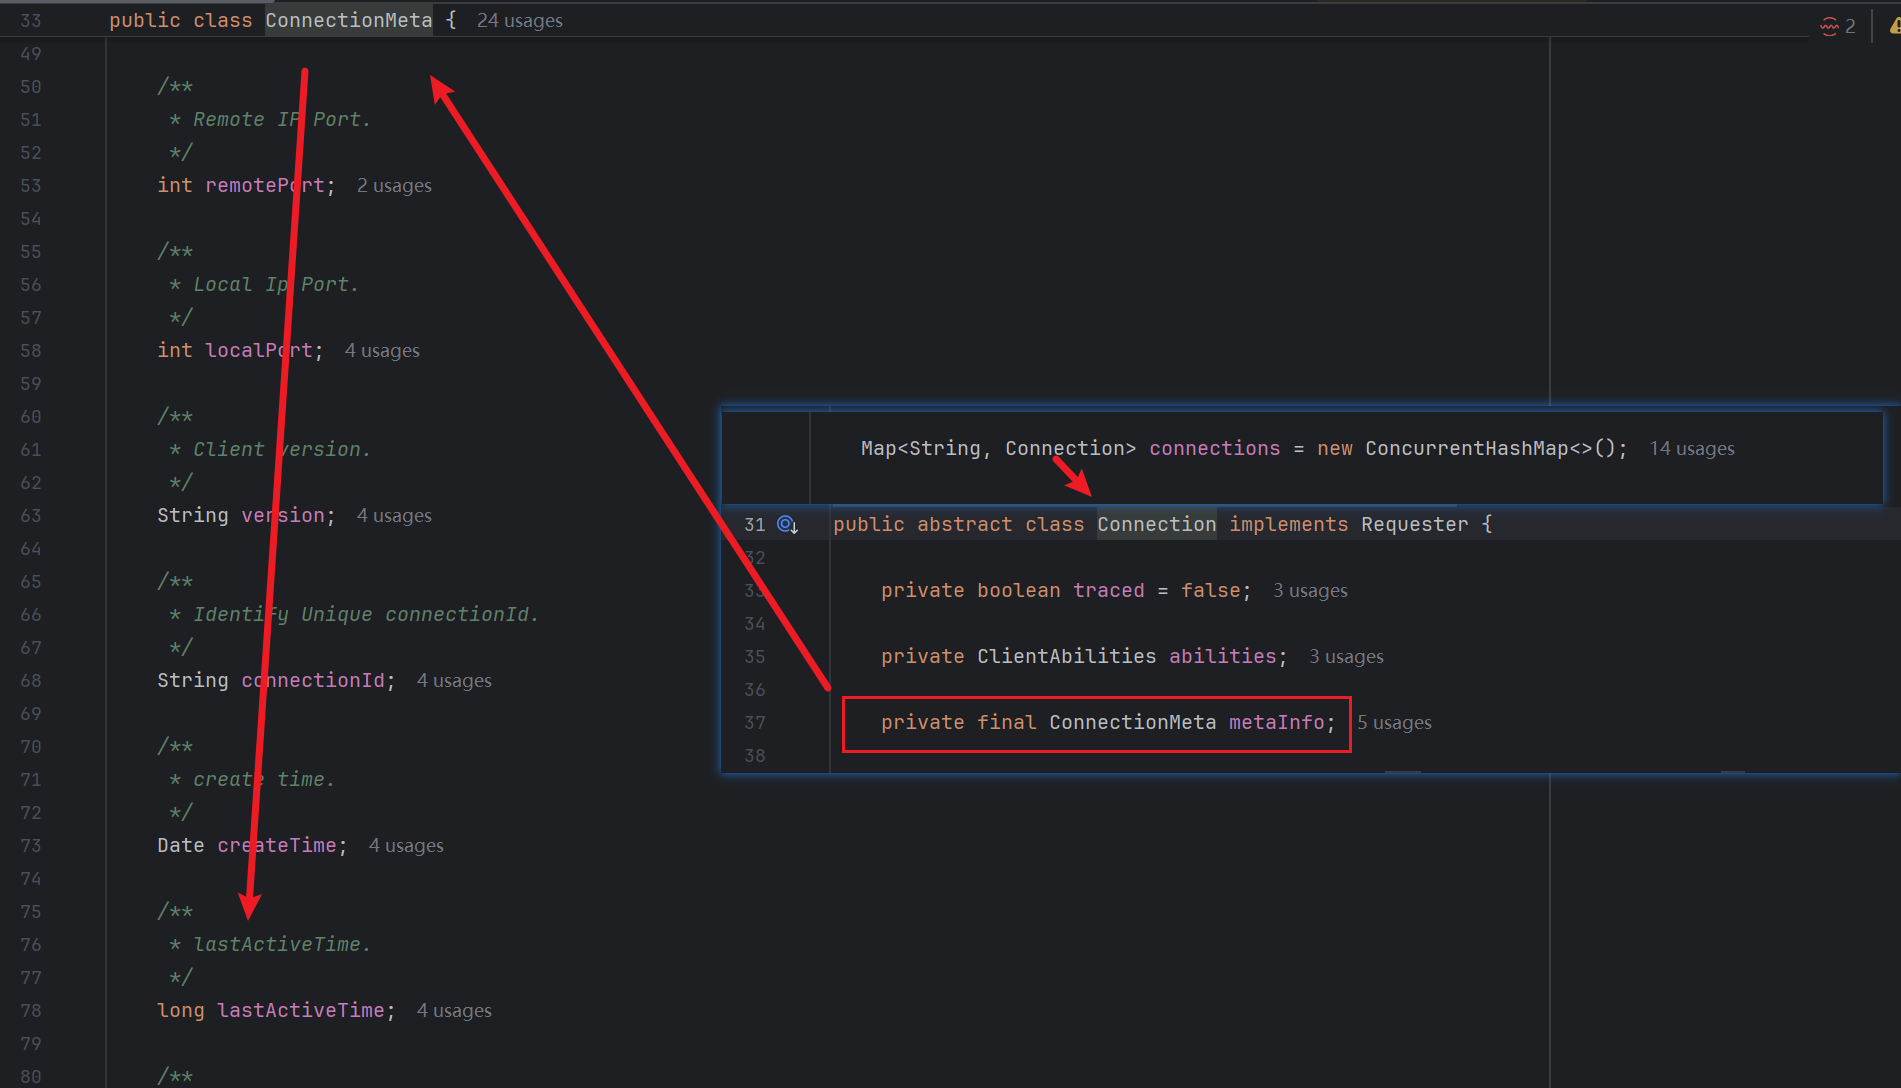Open the reader mode indicator showing 2
This screenshot has width=1901, height=1088.
tap(1838, 26)
